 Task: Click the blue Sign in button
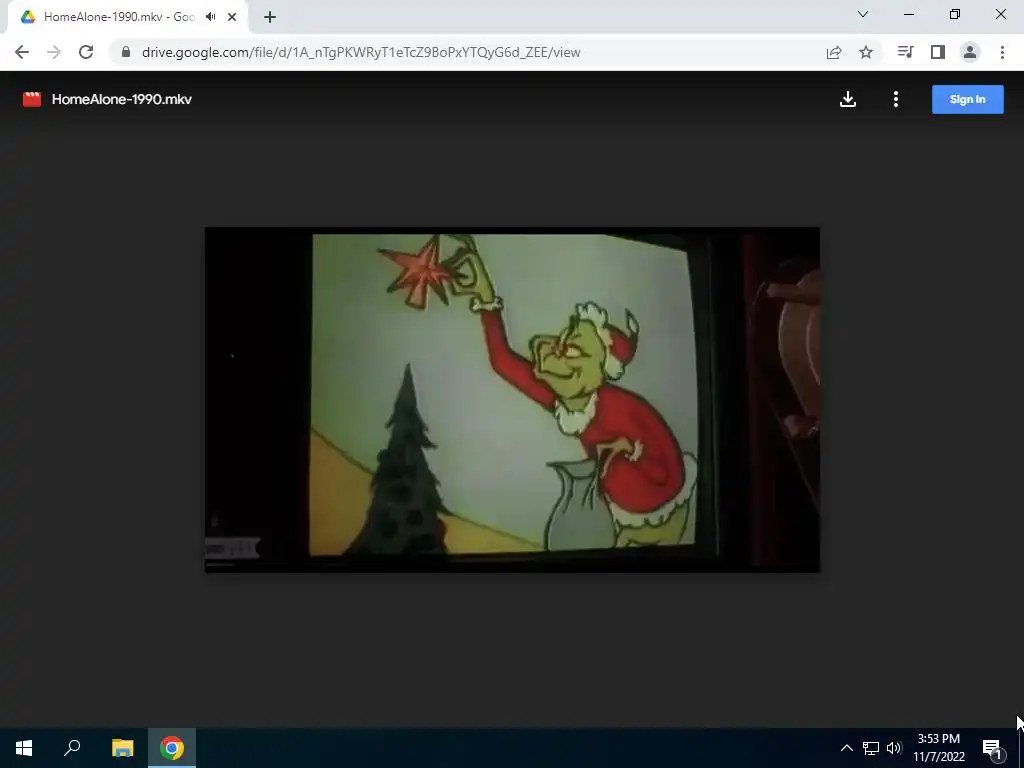[x=967, y=99]
